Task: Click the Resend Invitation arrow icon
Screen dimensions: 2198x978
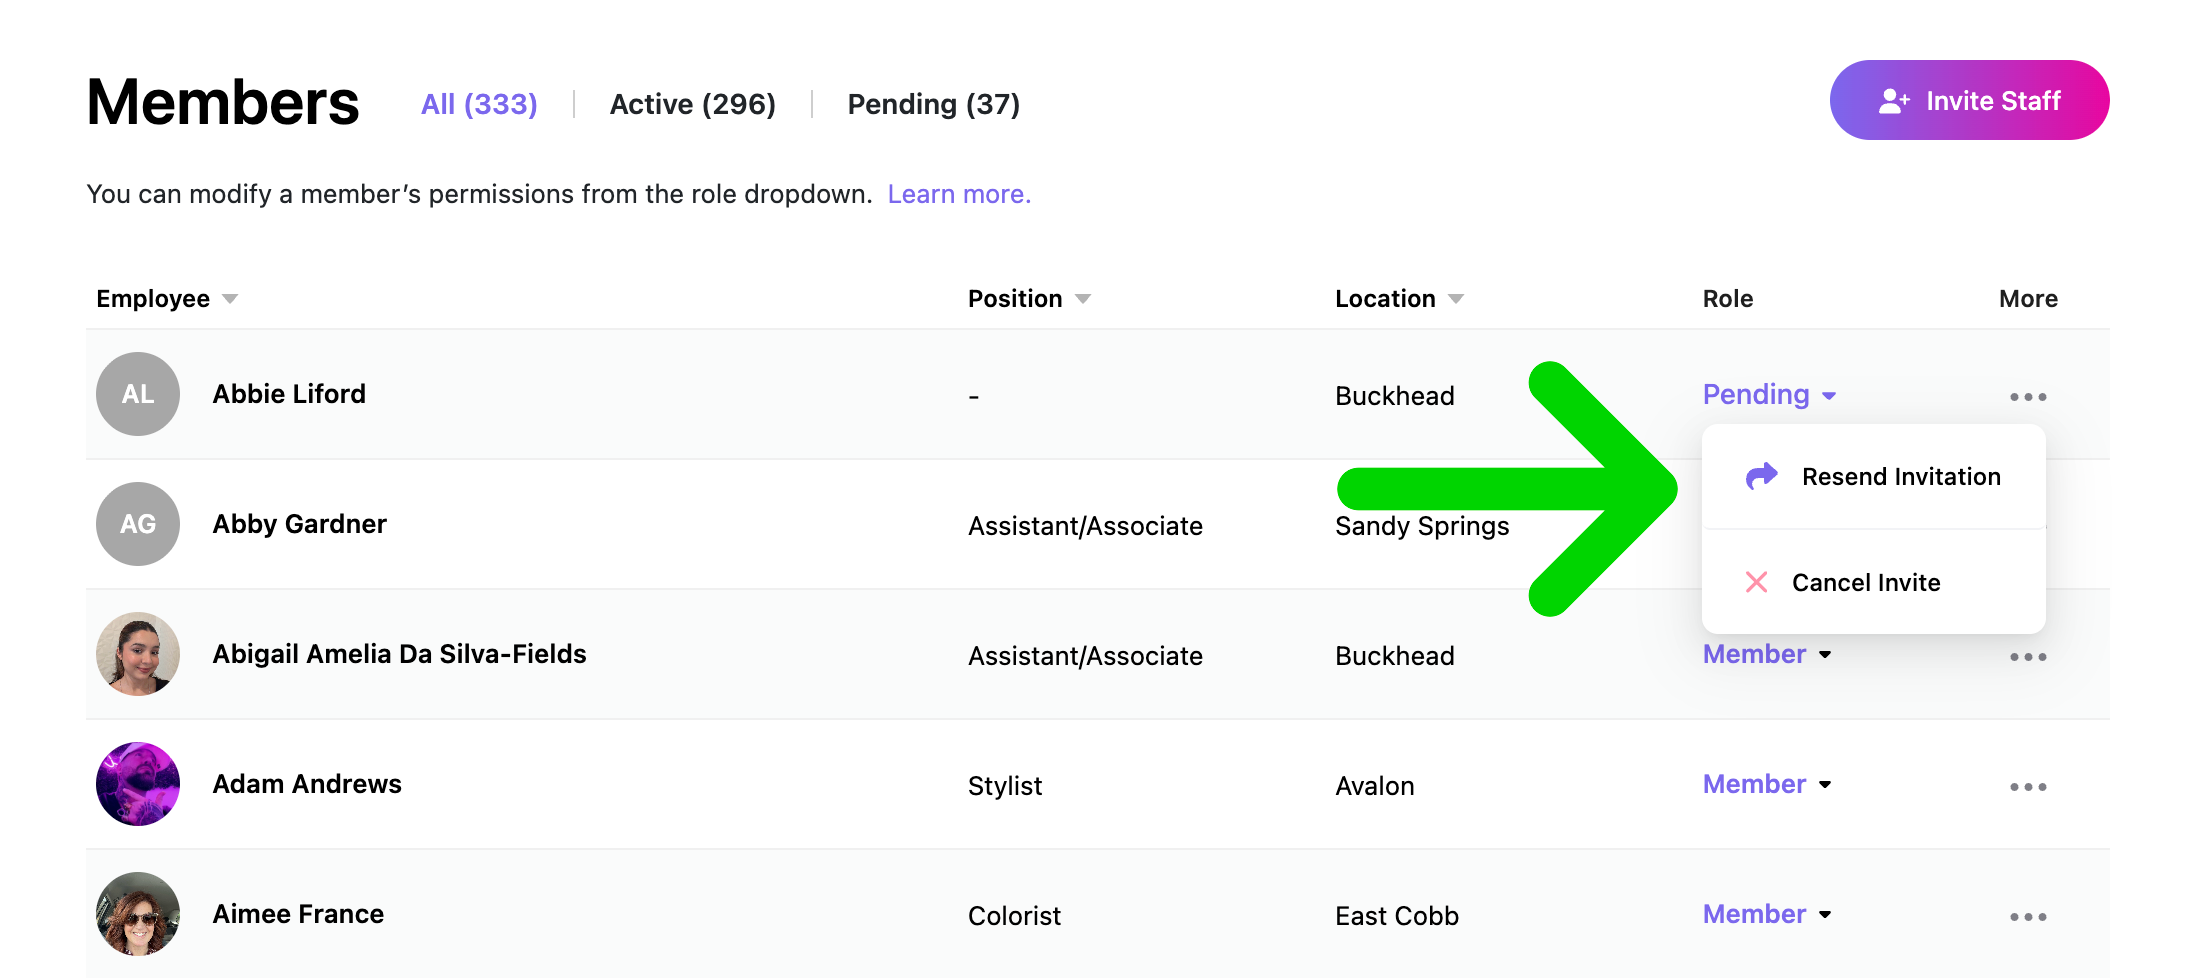Action: click(1762, 476)
